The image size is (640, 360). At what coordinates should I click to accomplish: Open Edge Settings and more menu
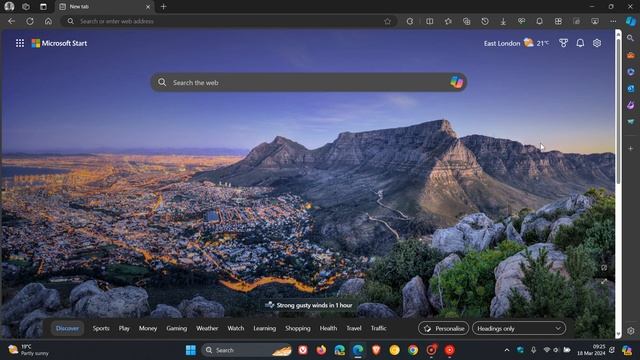point(613,21)
